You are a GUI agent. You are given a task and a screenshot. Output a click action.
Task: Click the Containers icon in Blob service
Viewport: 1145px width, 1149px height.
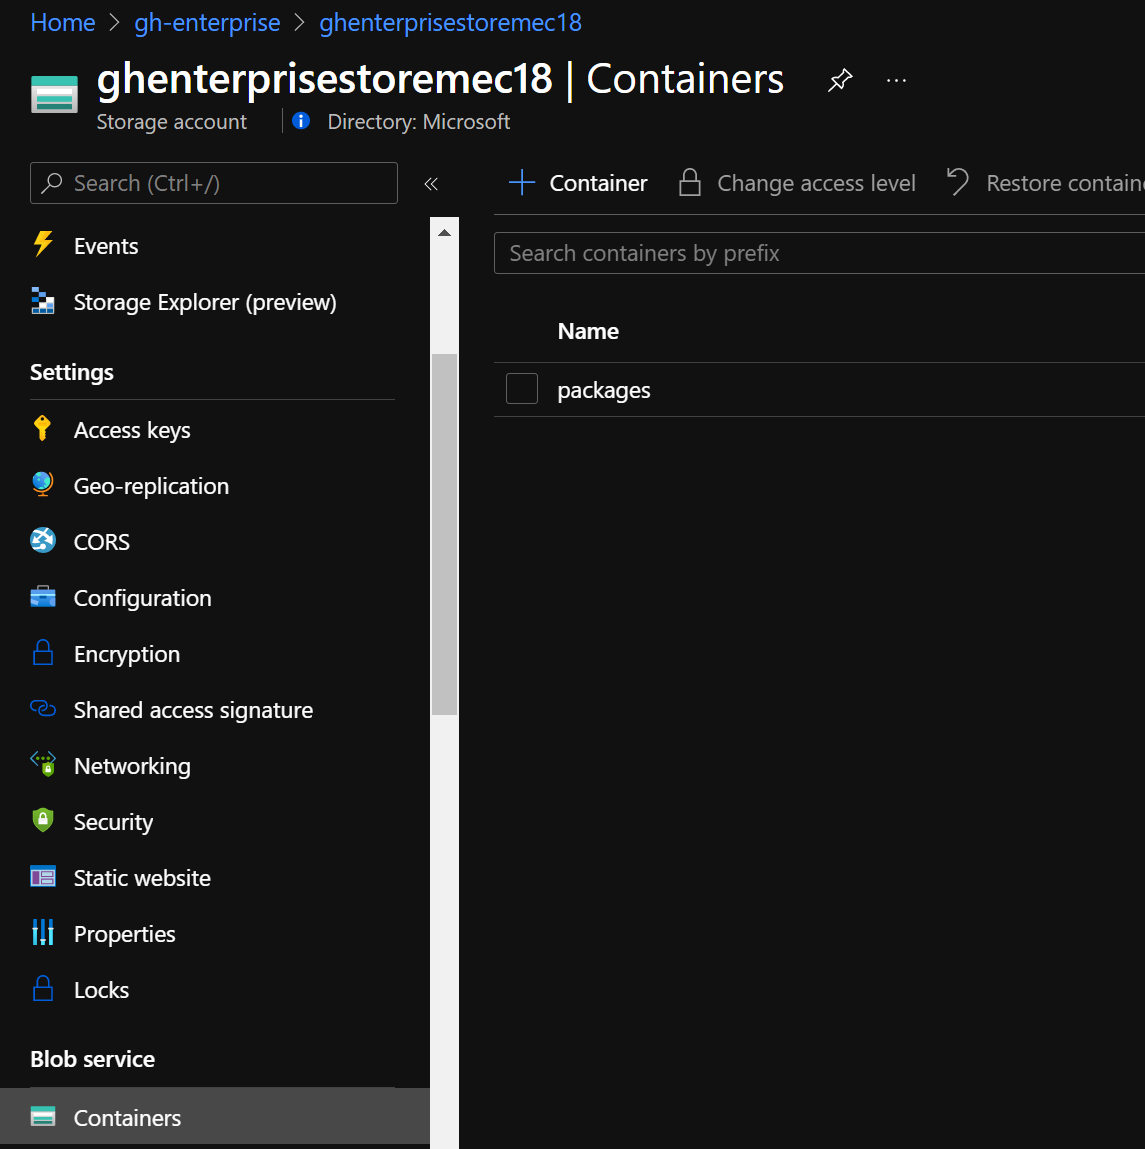click(42, 1116)
